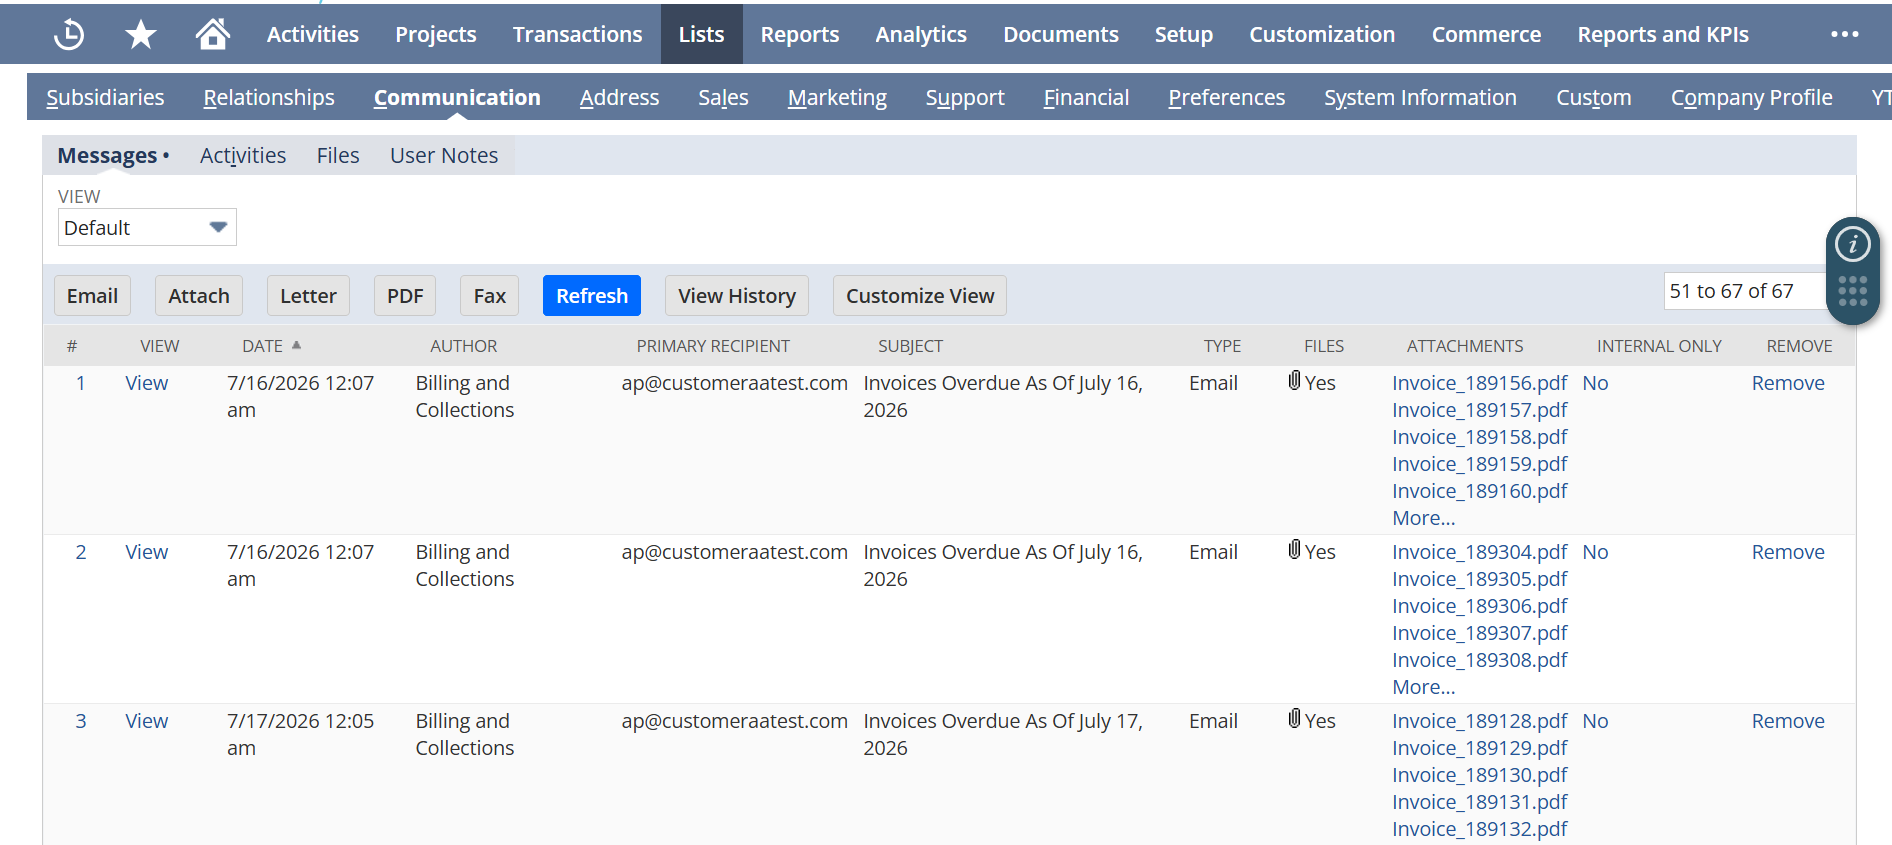The height and width of the screenshot is (845, 1892).
Task: Open the Analytics menu
Action: (921, 34)
